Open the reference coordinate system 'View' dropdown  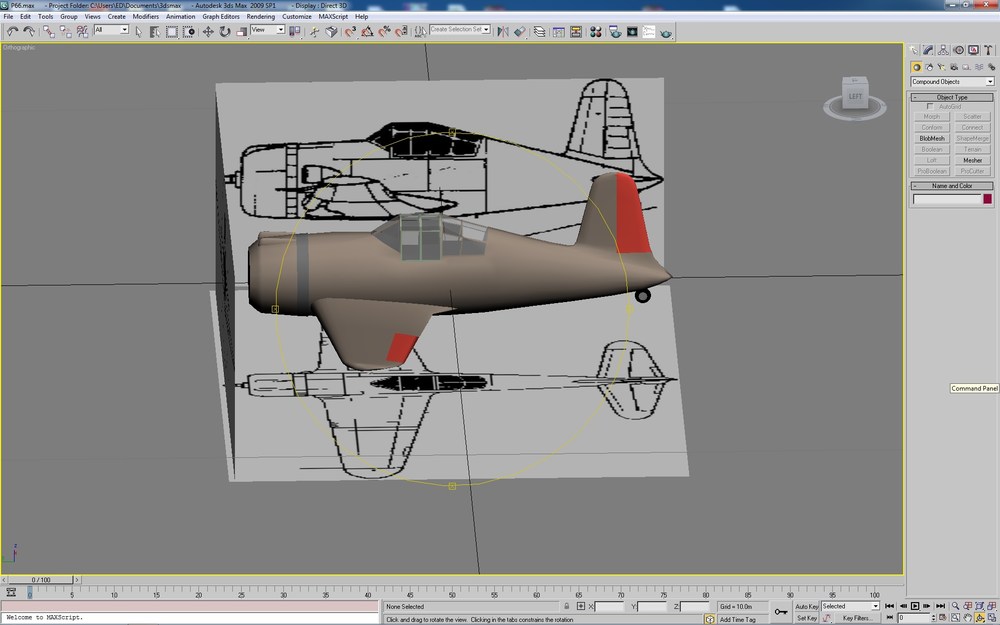268,29
